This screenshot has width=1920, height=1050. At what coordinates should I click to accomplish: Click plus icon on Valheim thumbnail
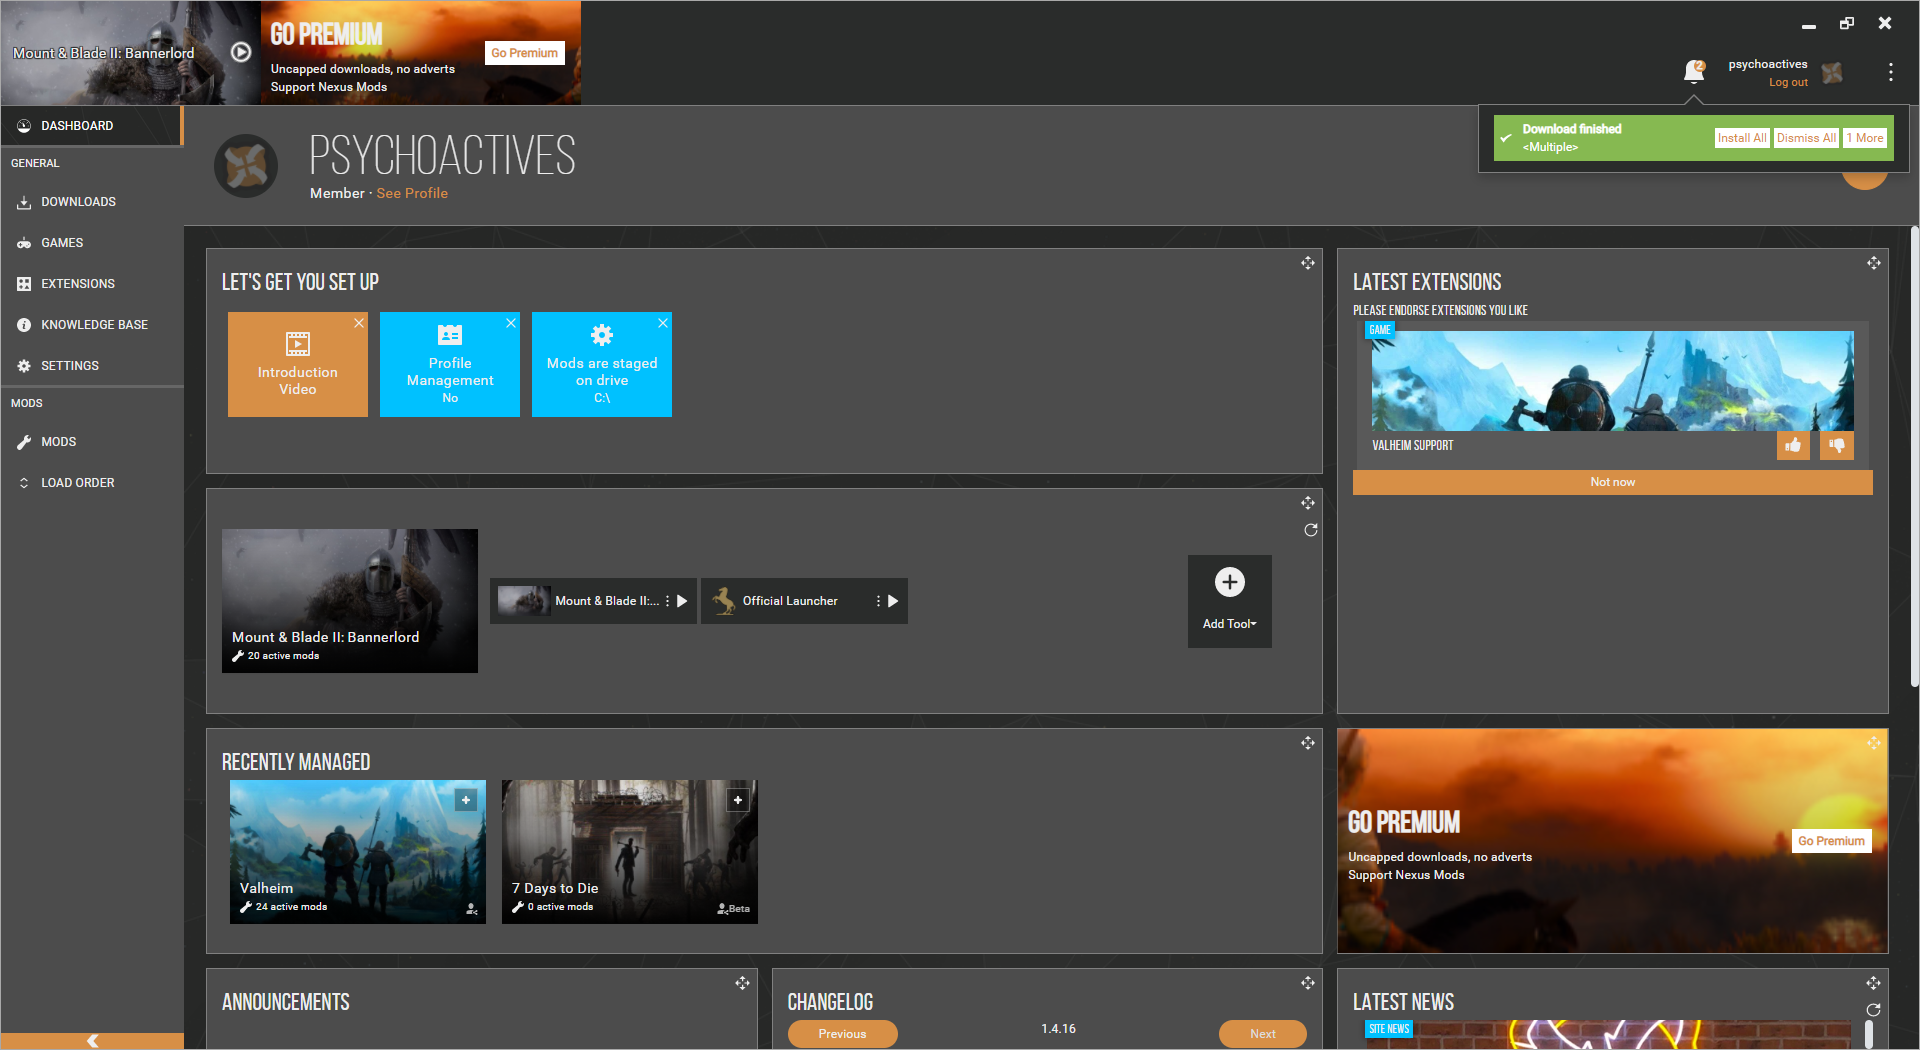[x=466, y=800]
